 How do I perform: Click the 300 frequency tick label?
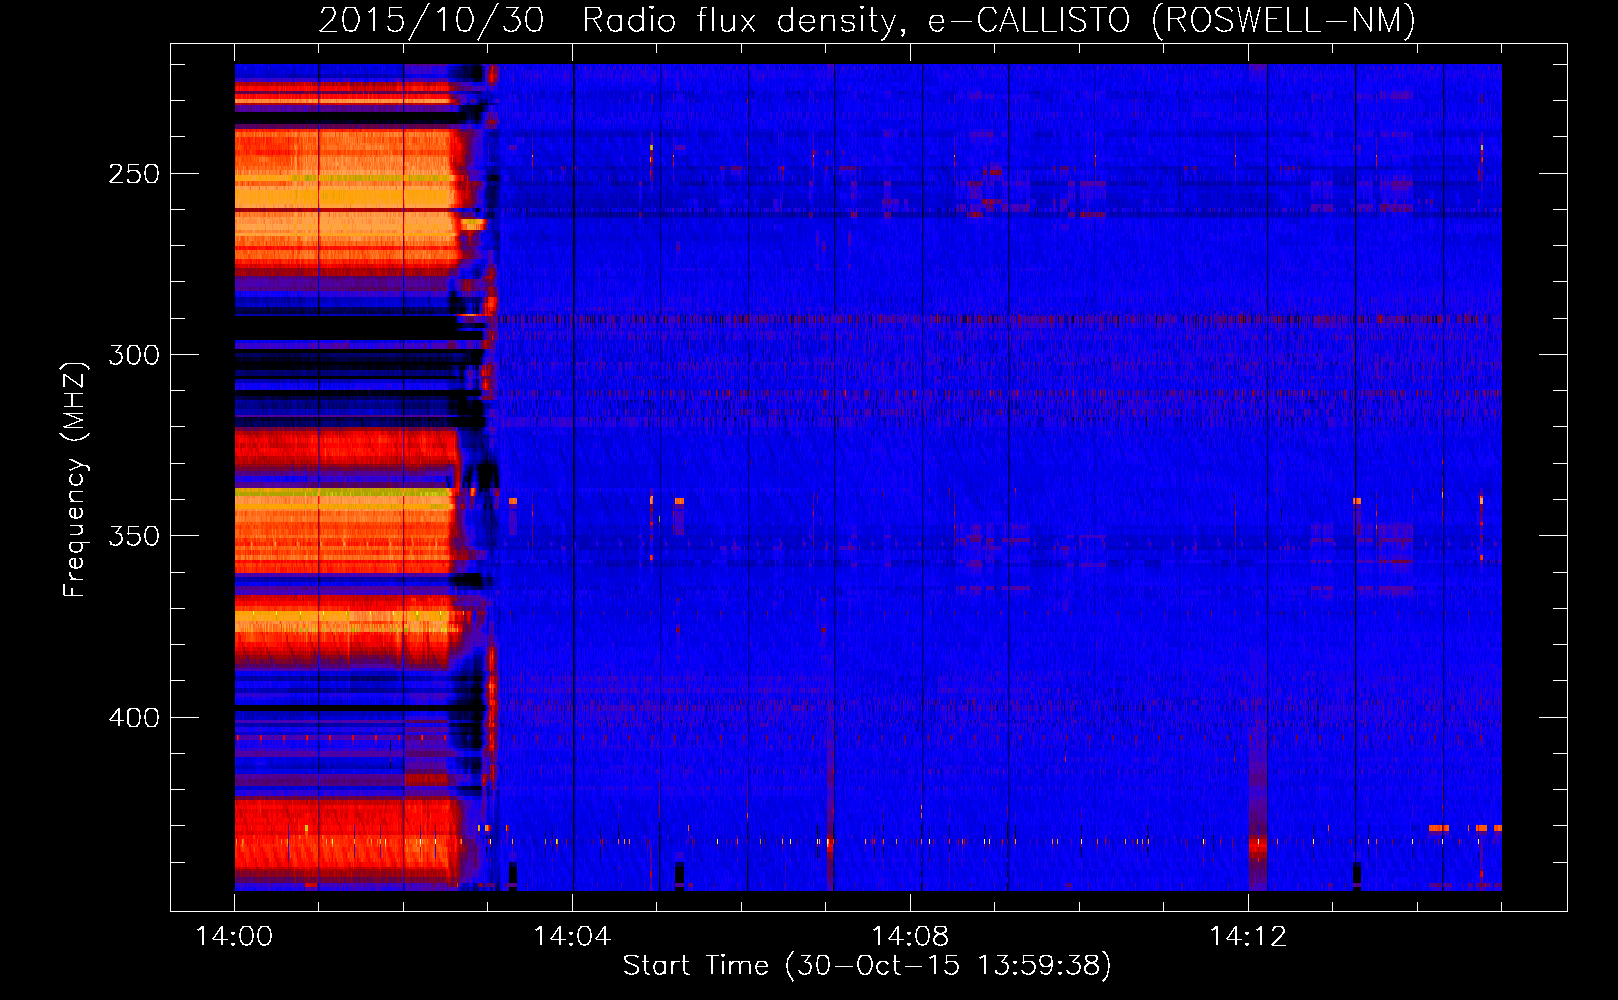(134, 355)
